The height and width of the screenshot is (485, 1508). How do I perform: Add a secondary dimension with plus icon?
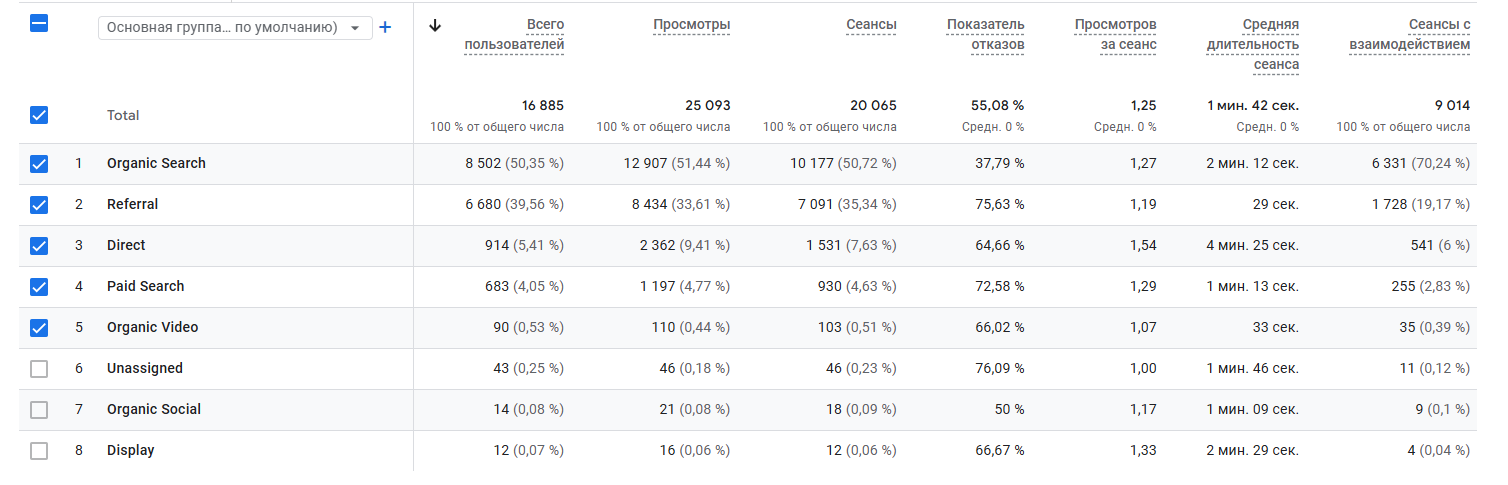(x=385, y=27)
